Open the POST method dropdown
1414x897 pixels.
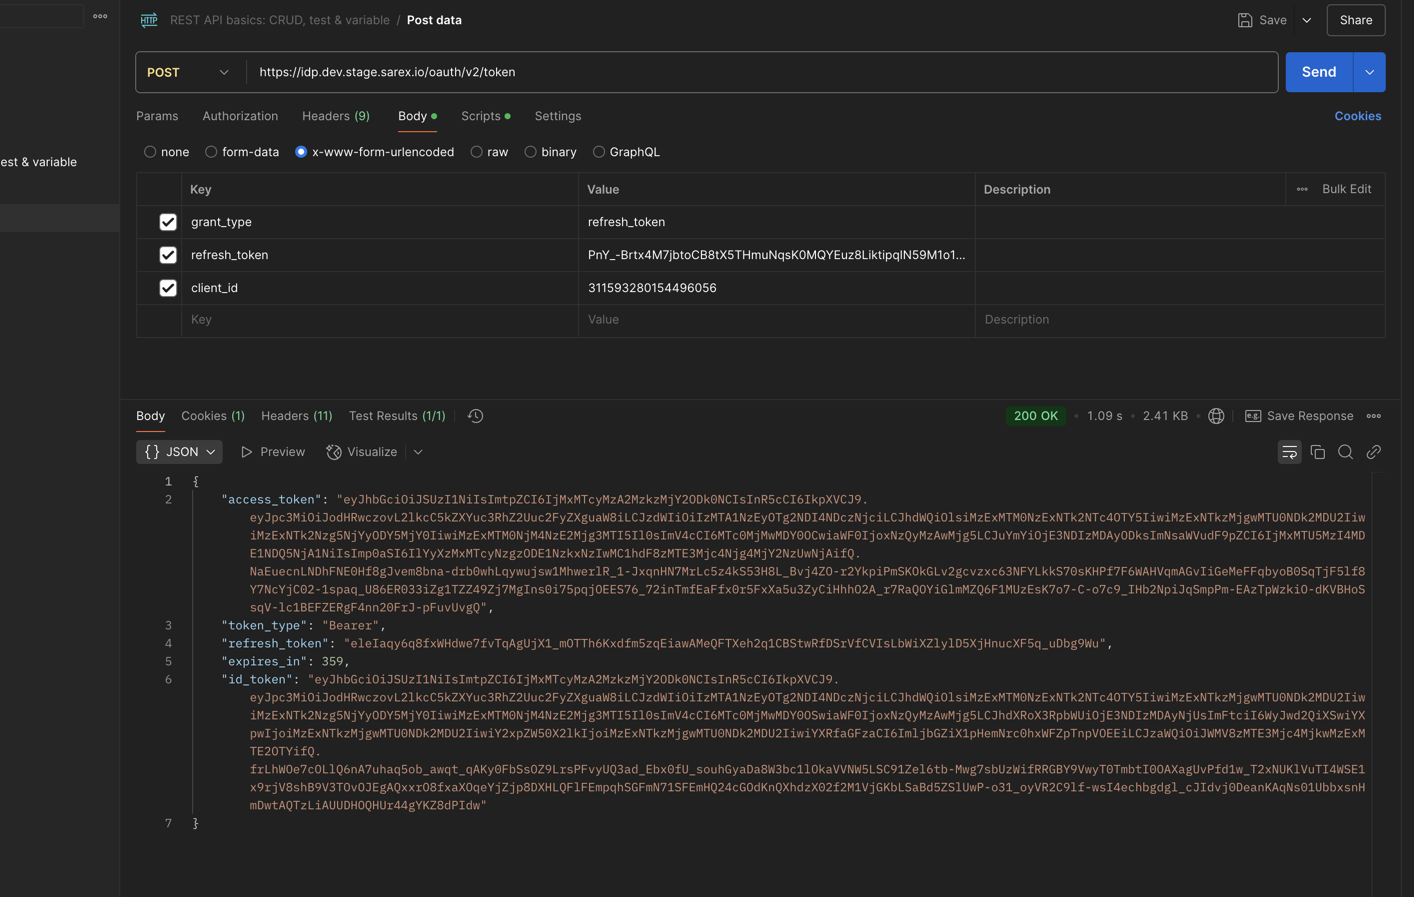pos(190,72)
